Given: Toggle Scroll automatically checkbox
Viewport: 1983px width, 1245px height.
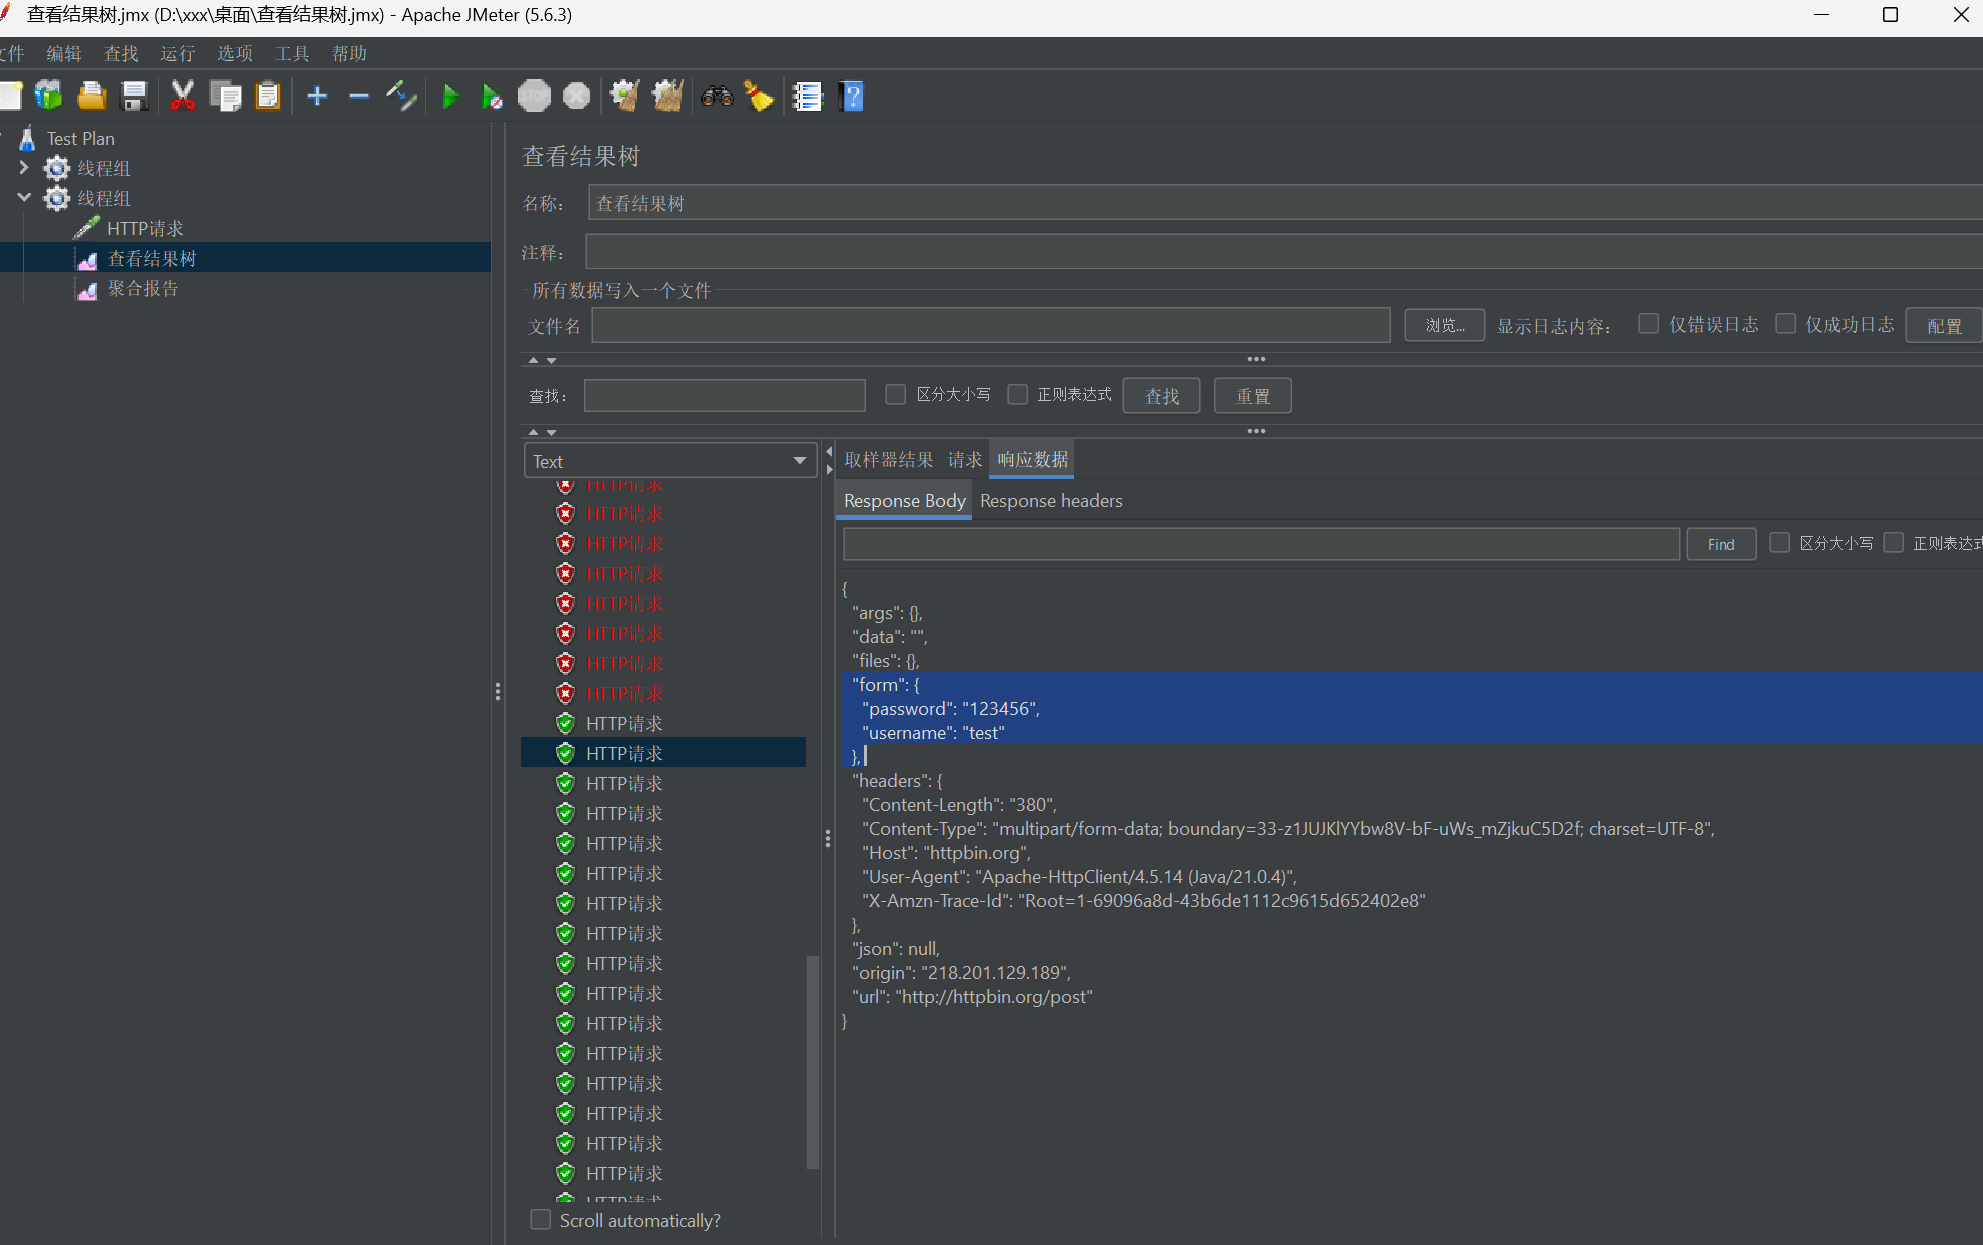Looking at the screenshot, I should point(541,1220).
